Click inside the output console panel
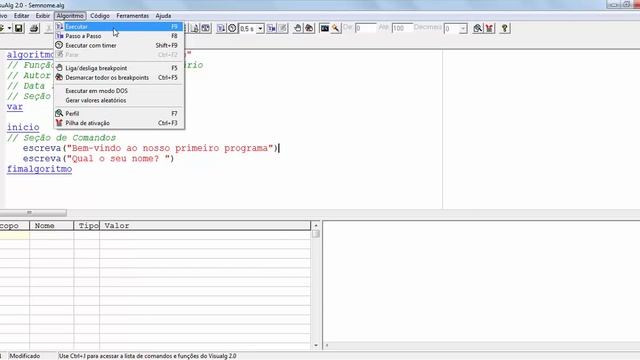Viewport: 640px width, 360px height. click(x=482, y=282)
